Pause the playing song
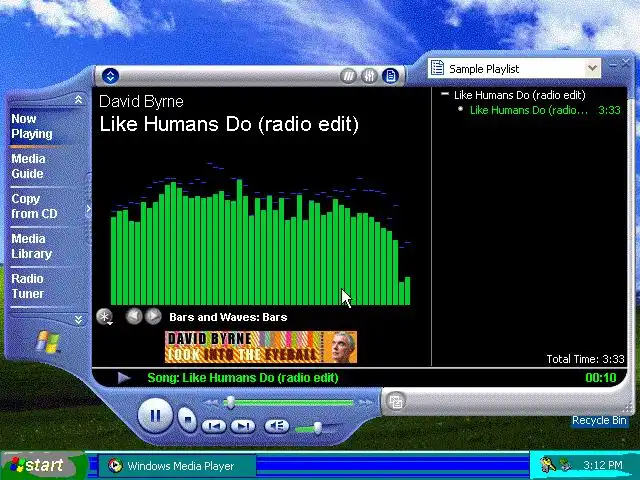The height and width of the screenshot is (480, 640). pos(155,416)
